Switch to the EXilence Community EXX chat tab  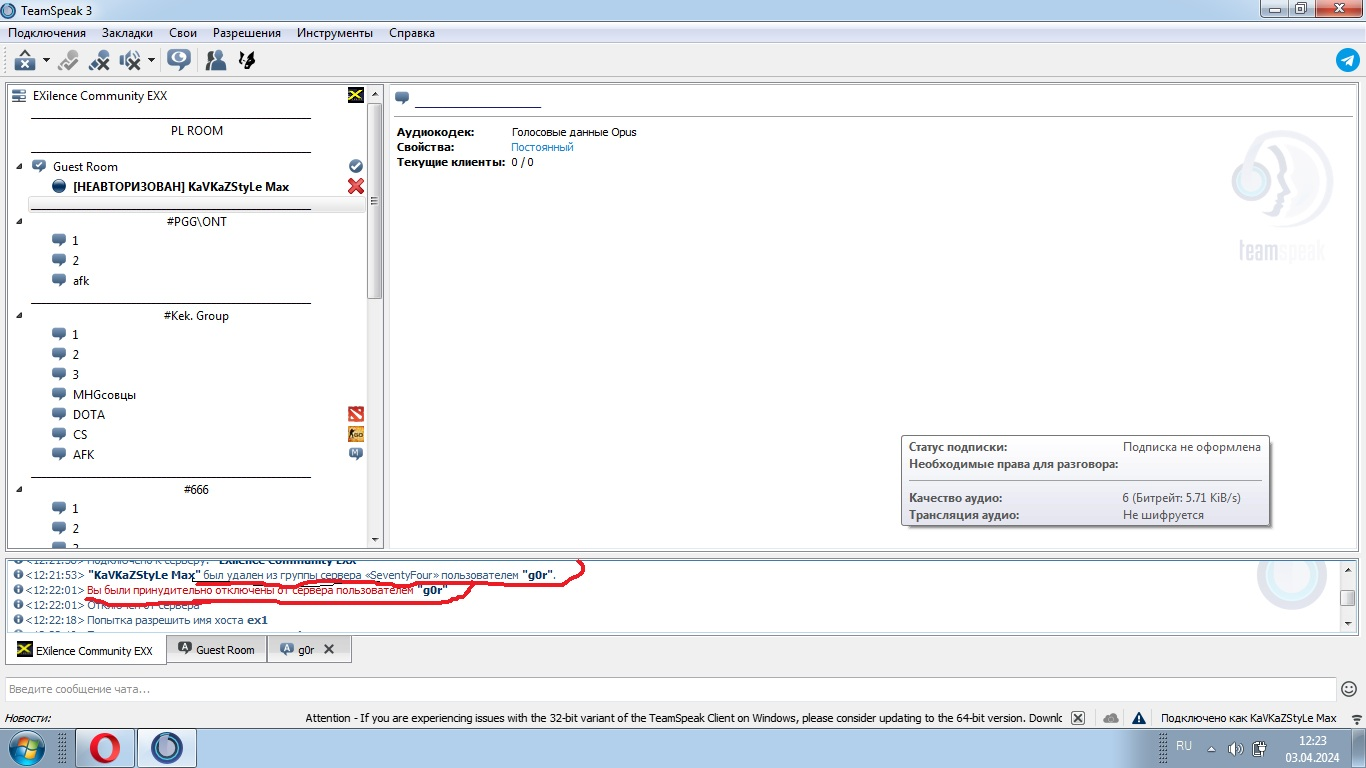tap(86, 650)
